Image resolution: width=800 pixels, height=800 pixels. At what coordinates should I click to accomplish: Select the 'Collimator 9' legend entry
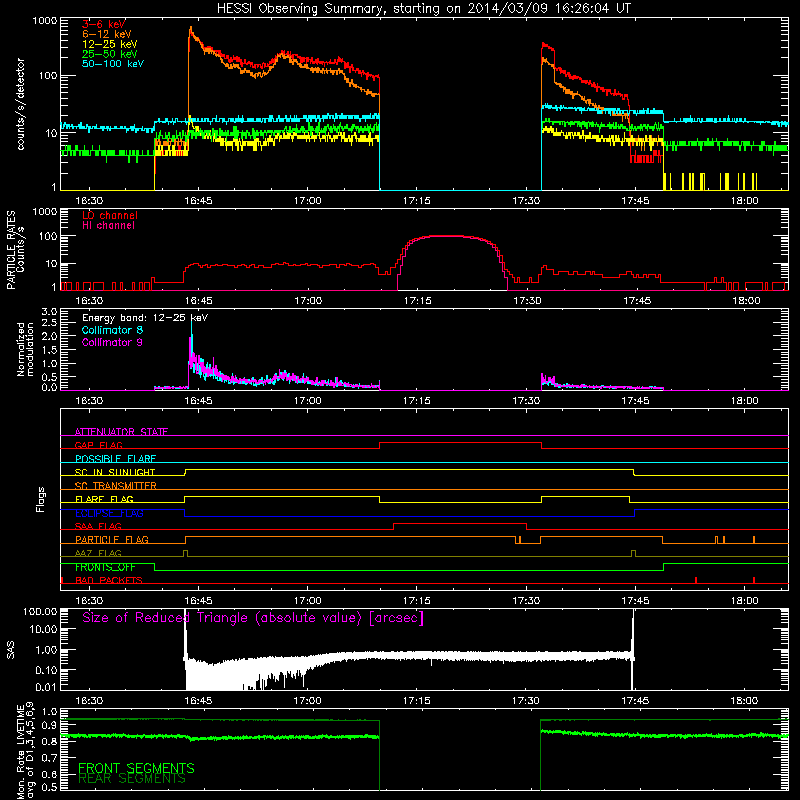pyautogui.click(x=112, y=342)
